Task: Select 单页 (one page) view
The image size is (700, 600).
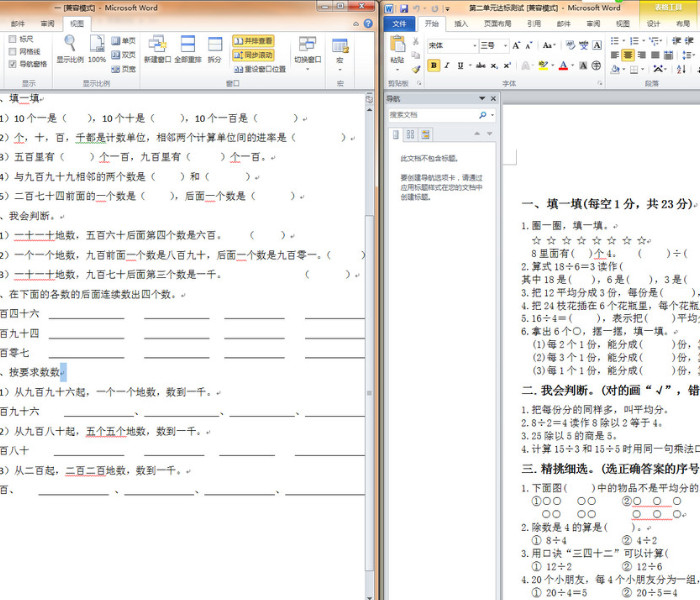Action: (123, 41)
